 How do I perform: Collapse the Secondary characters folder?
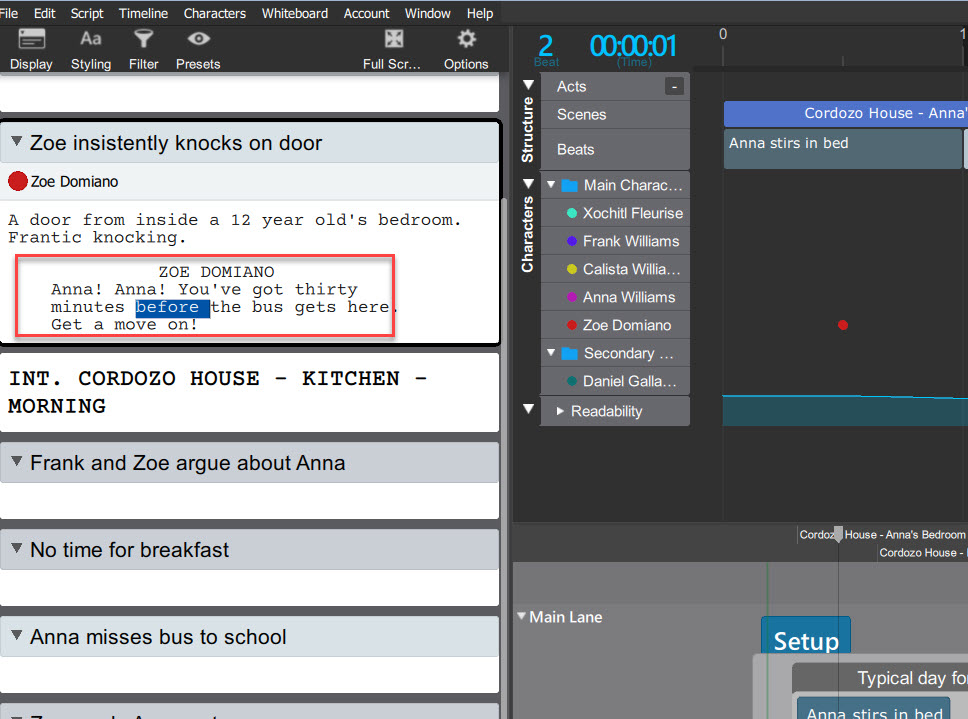(x=551, y=353)
